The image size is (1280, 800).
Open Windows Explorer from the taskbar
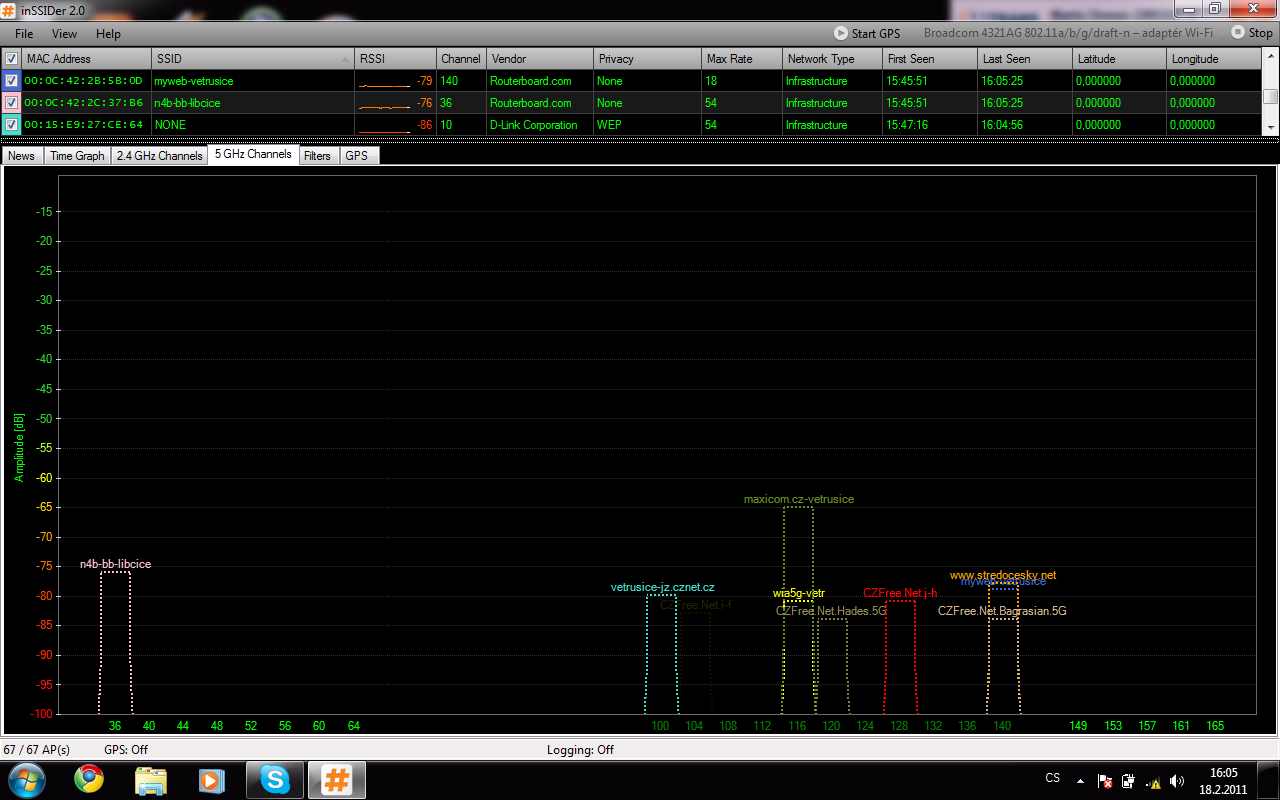[x=151, y=779]
